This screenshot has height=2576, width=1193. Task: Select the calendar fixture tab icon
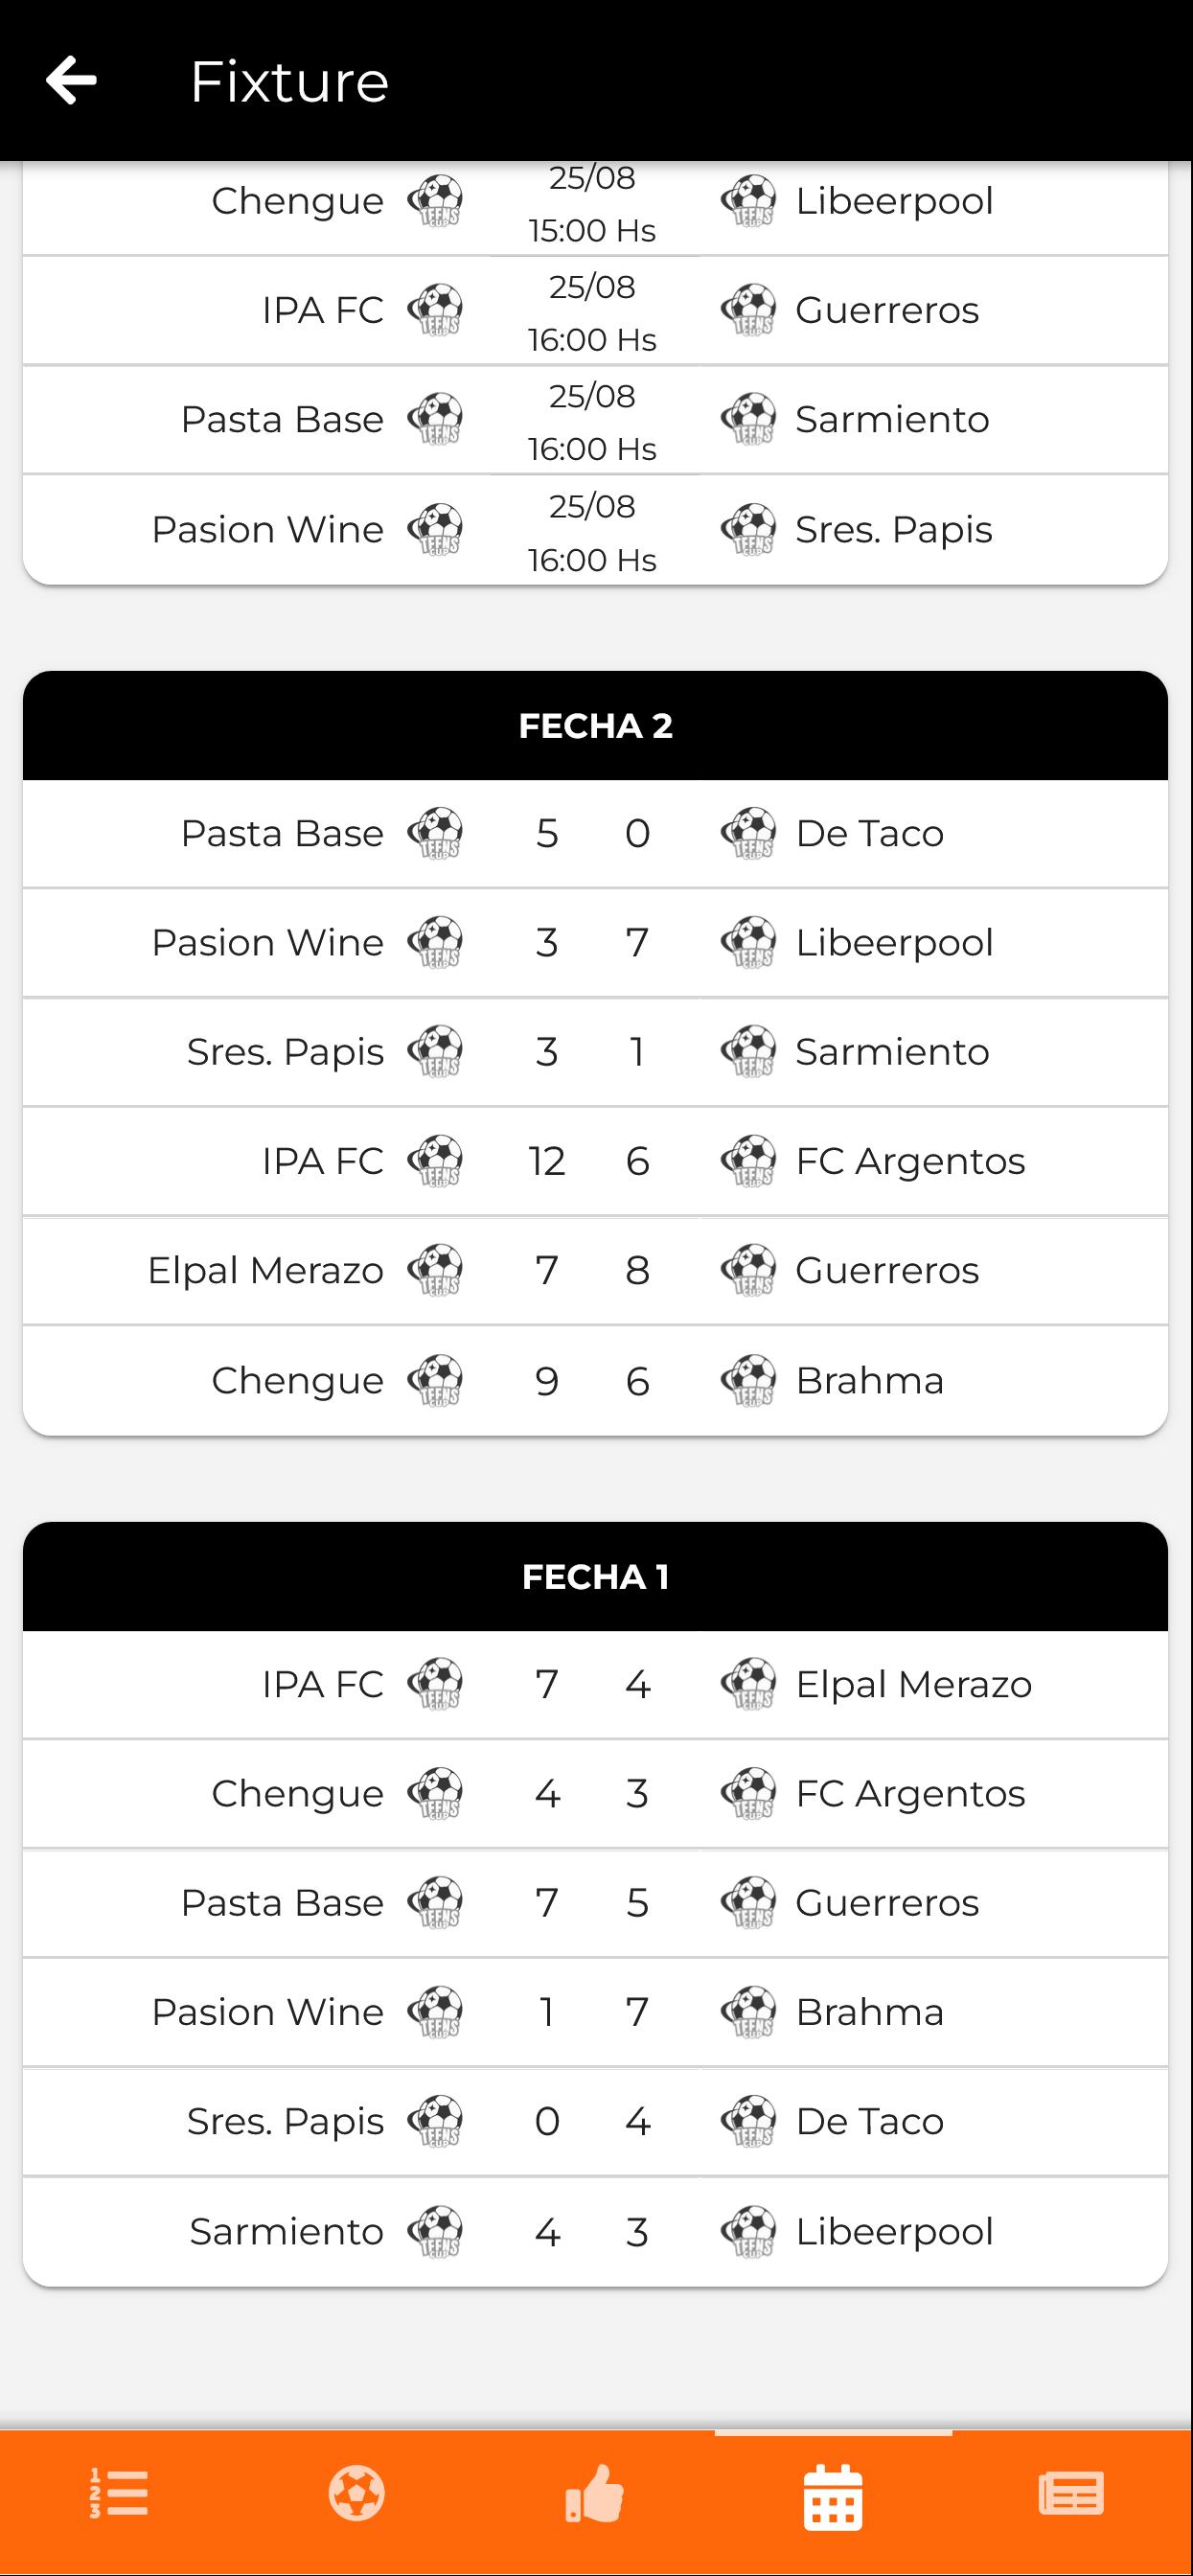pyautogui.click(x=833, y=2496)
